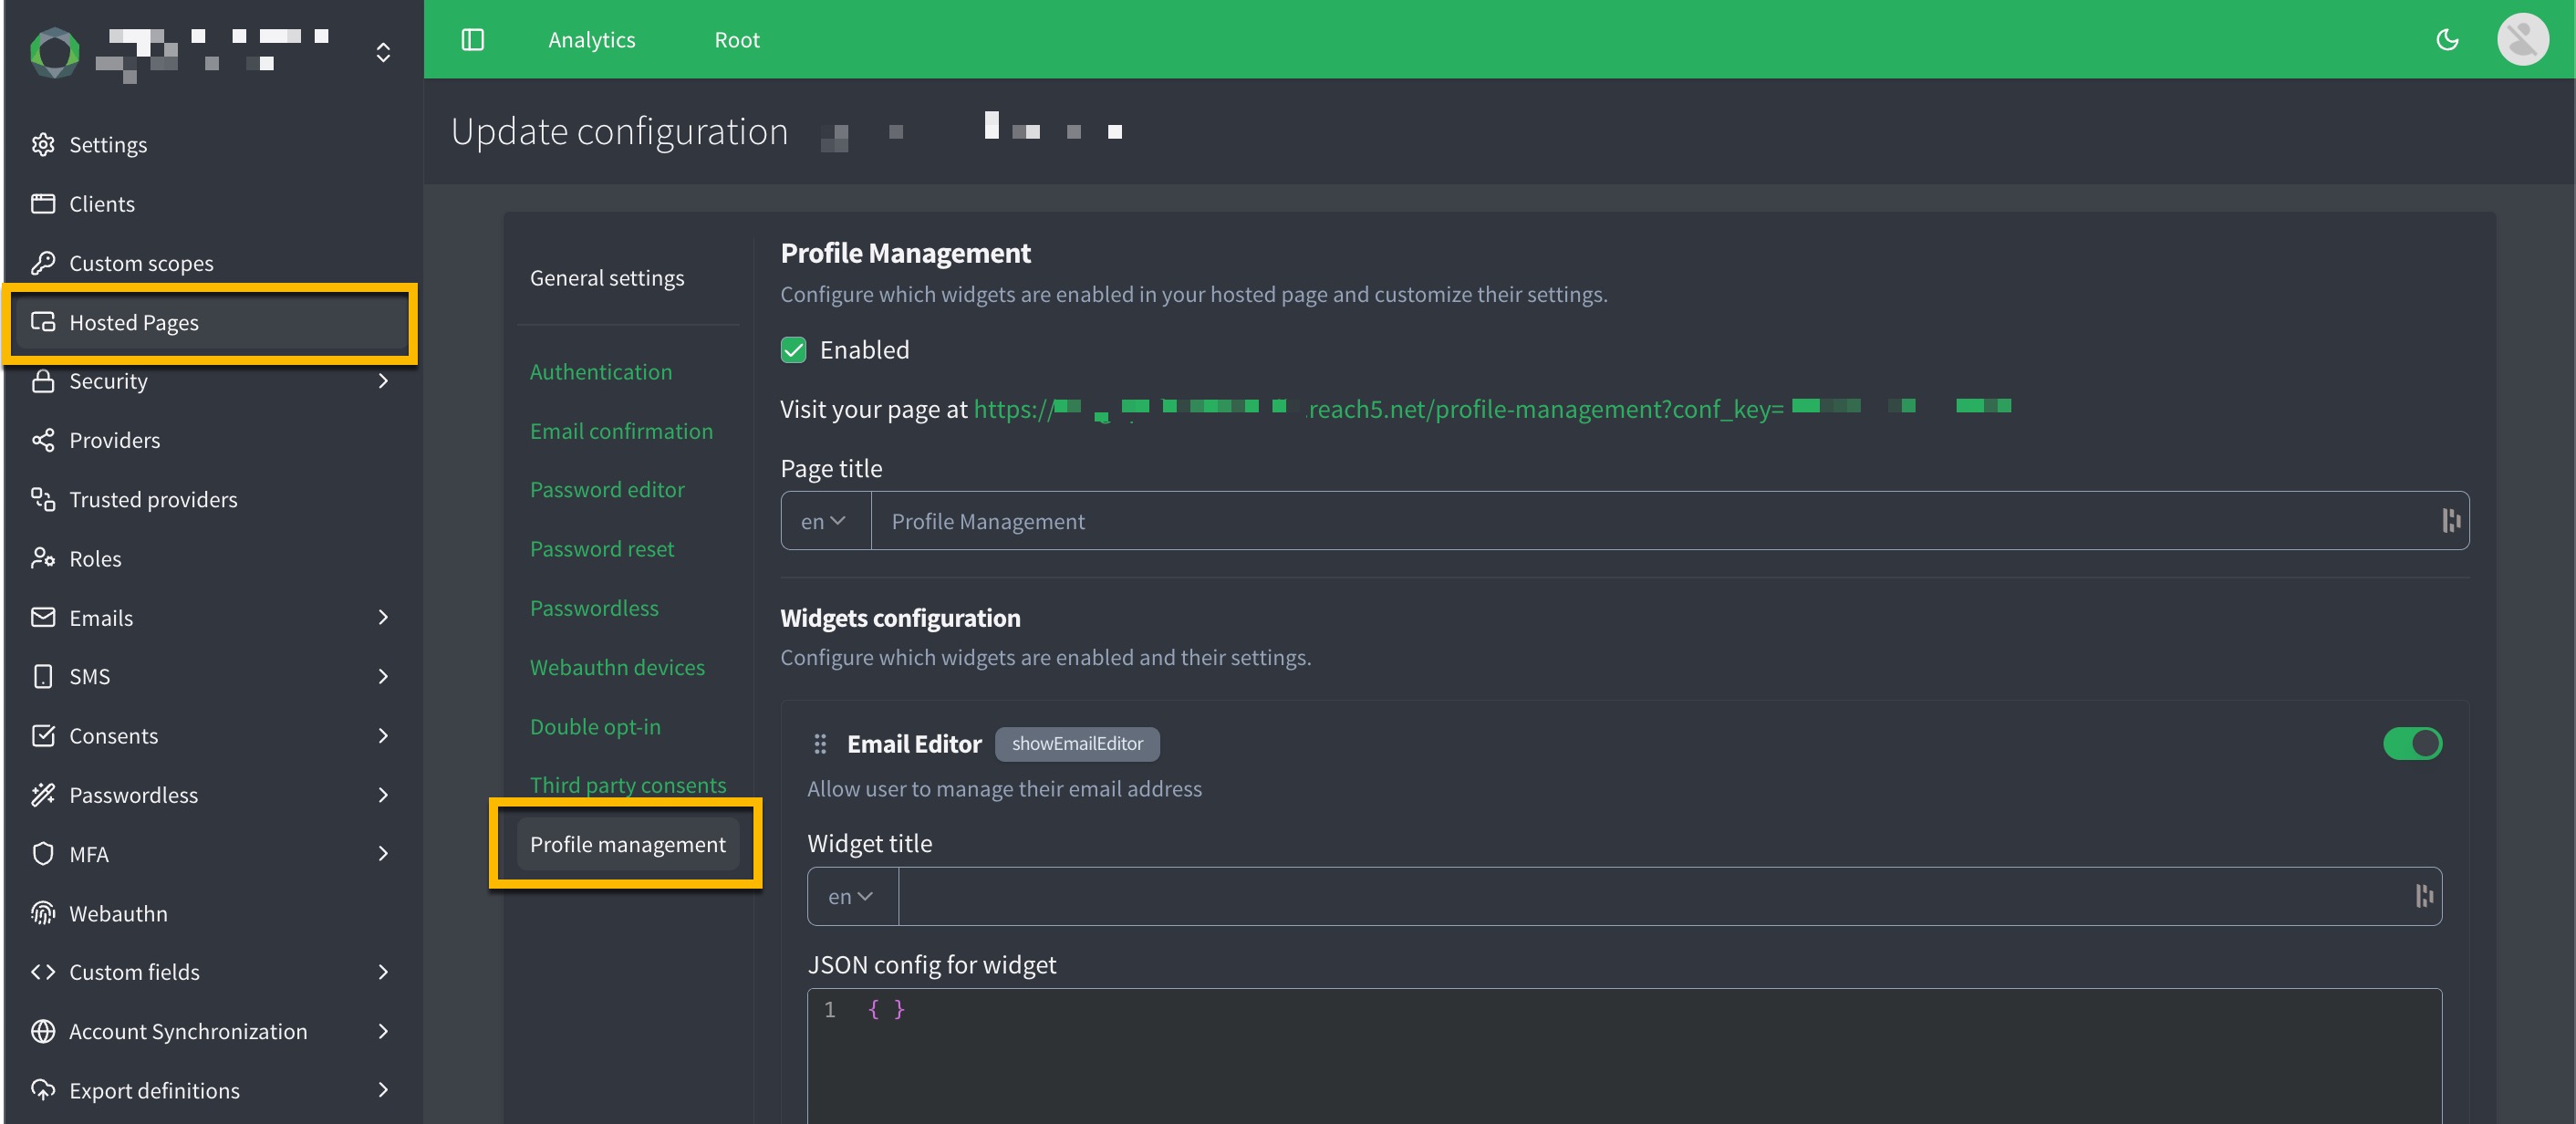Open the Roles section via its icon
The width and height of the screenshot is (2576, 1124).
(44, 558)
